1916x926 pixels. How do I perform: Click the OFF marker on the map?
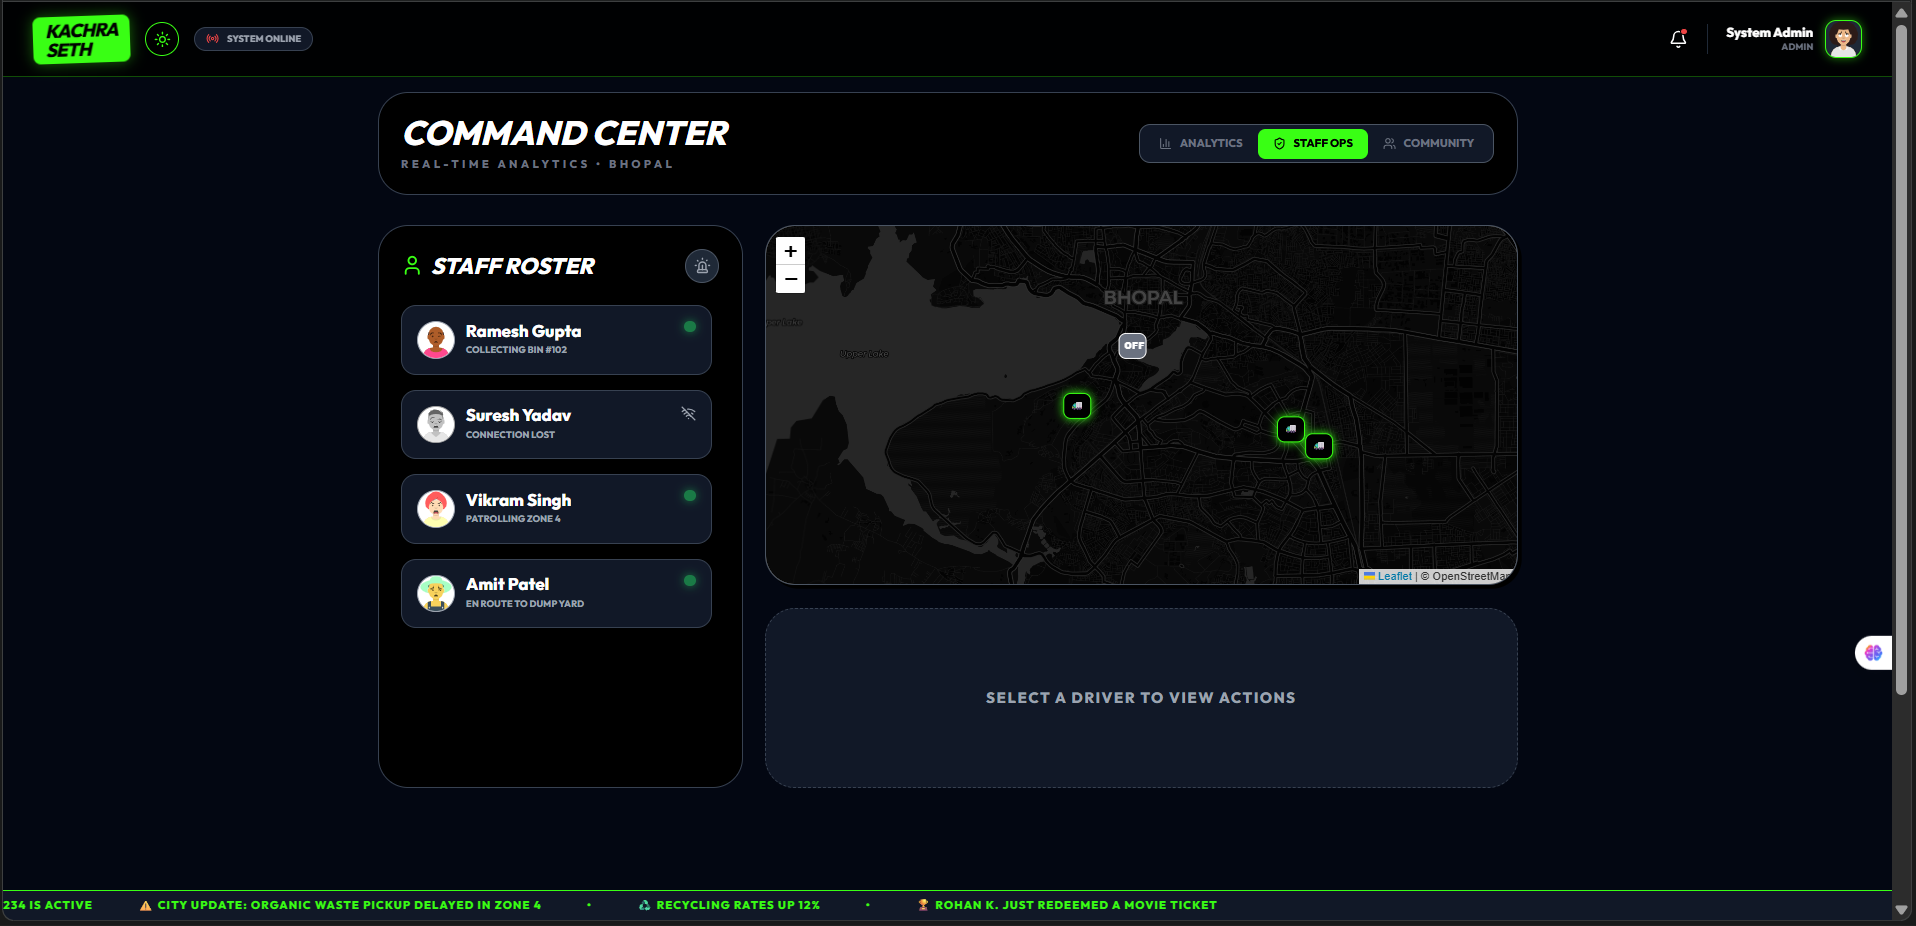click(x=1132, y=346)
